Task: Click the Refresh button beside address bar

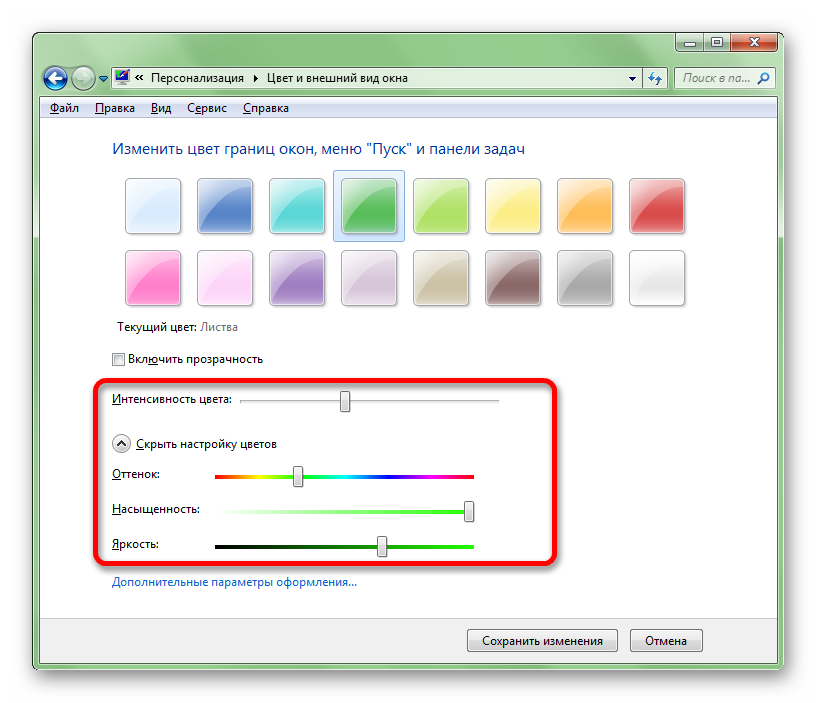Action: tap(655, 79)
